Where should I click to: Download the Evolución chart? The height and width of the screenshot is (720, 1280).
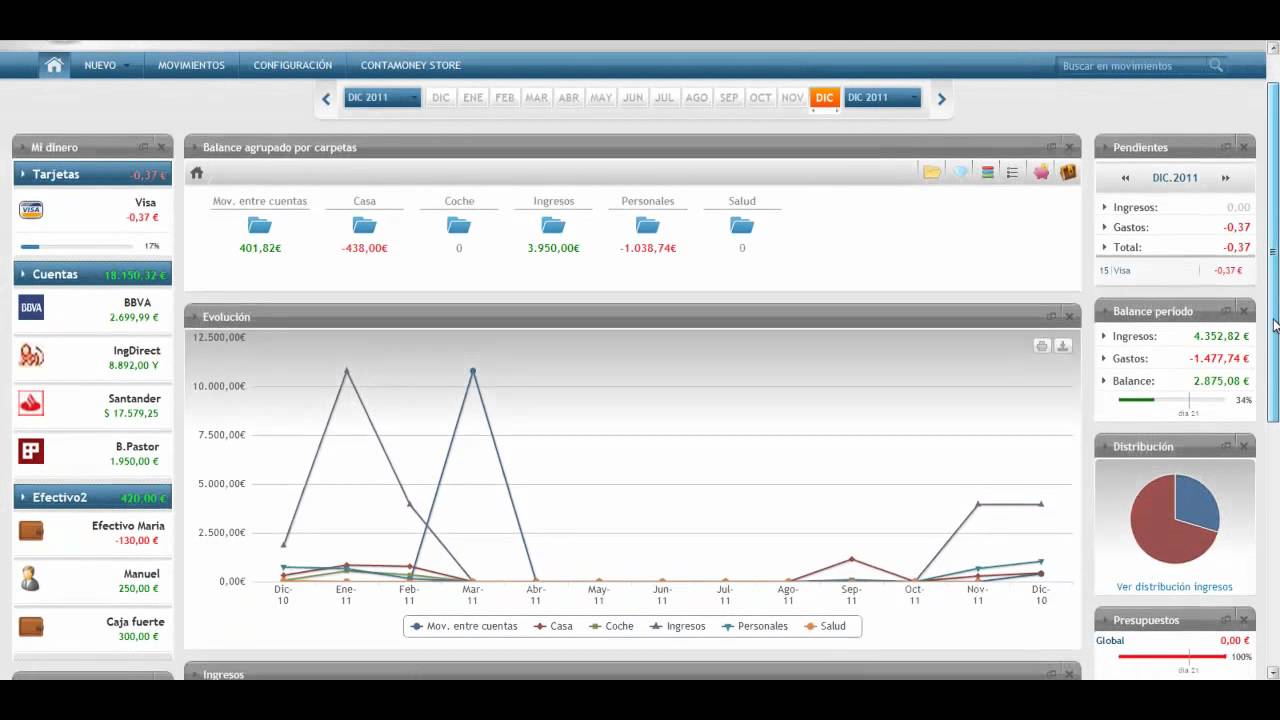(1063, 346)
